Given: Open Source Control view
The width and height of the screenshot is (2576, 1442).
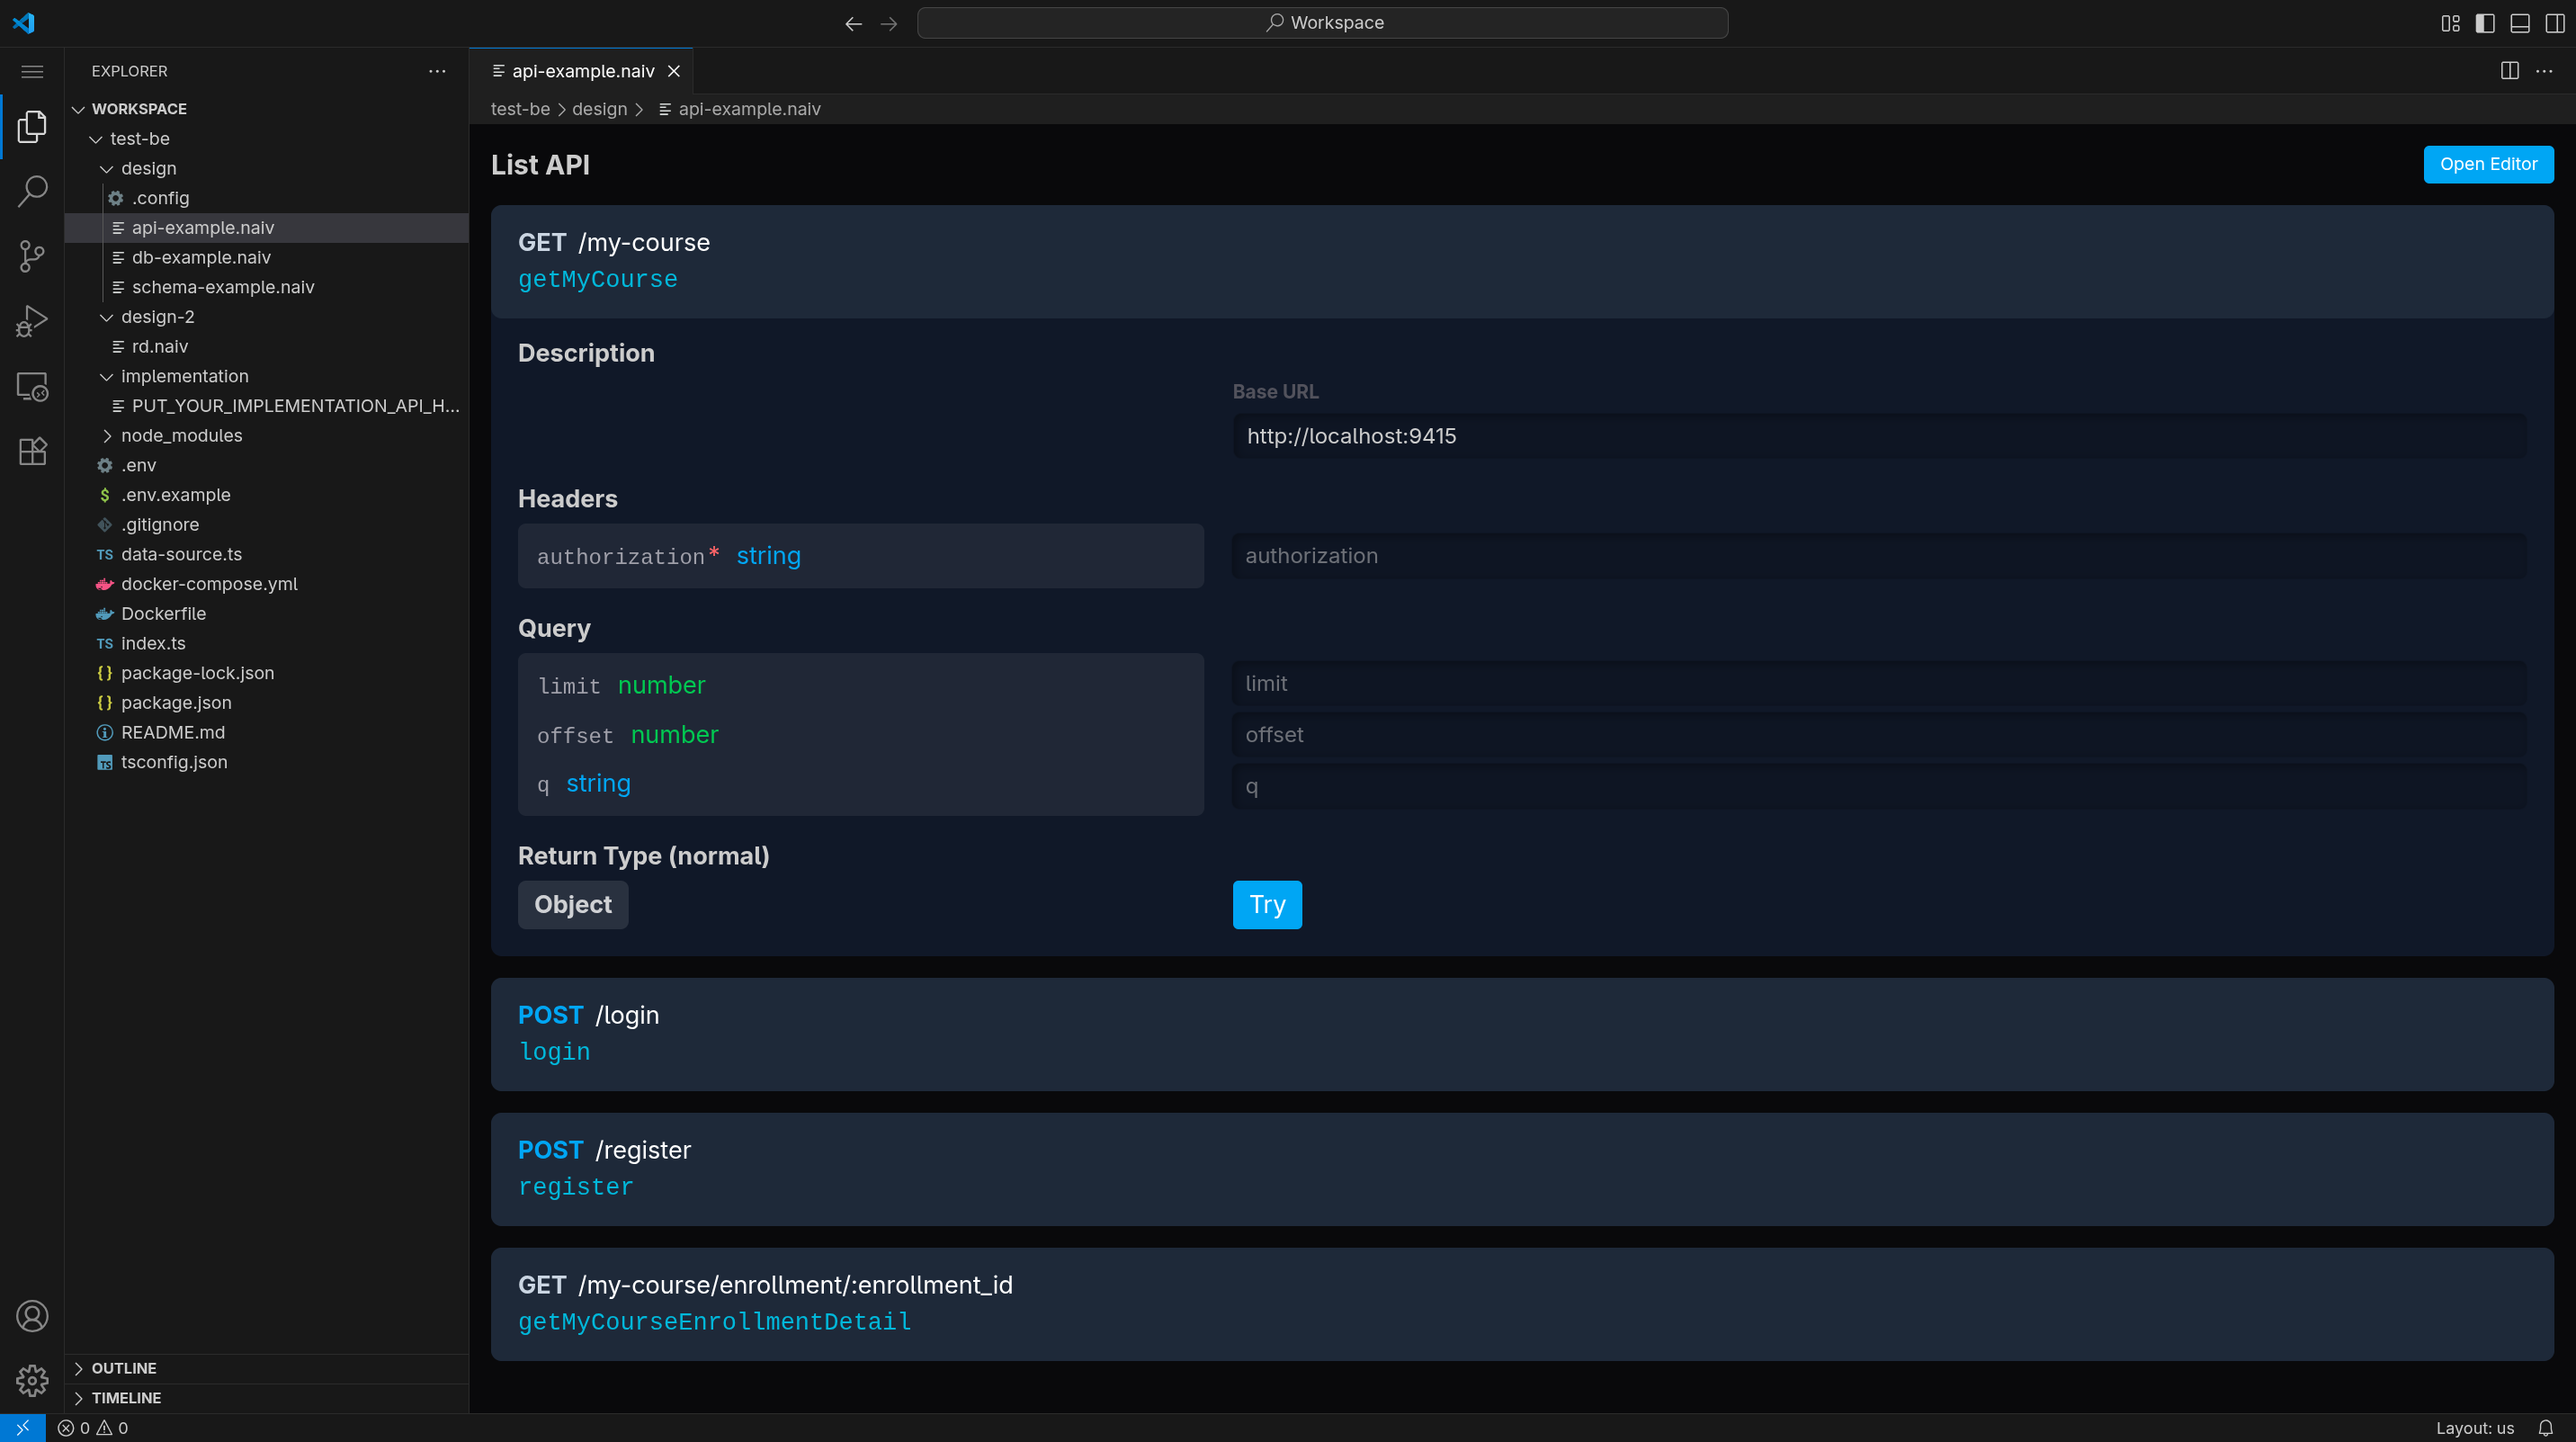Looking at the screenshot, I should click(32, 256).
